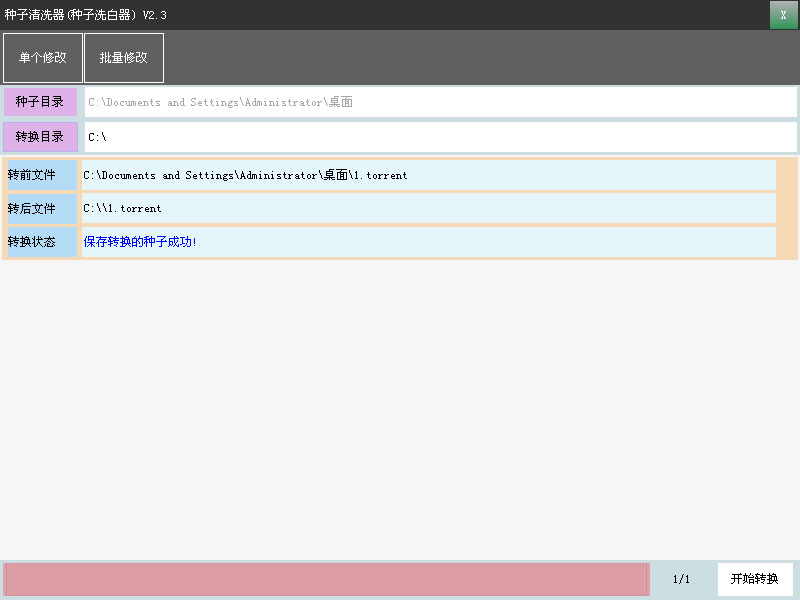
Task: Click the 转换目录 browse button
Action: point(40,137)
